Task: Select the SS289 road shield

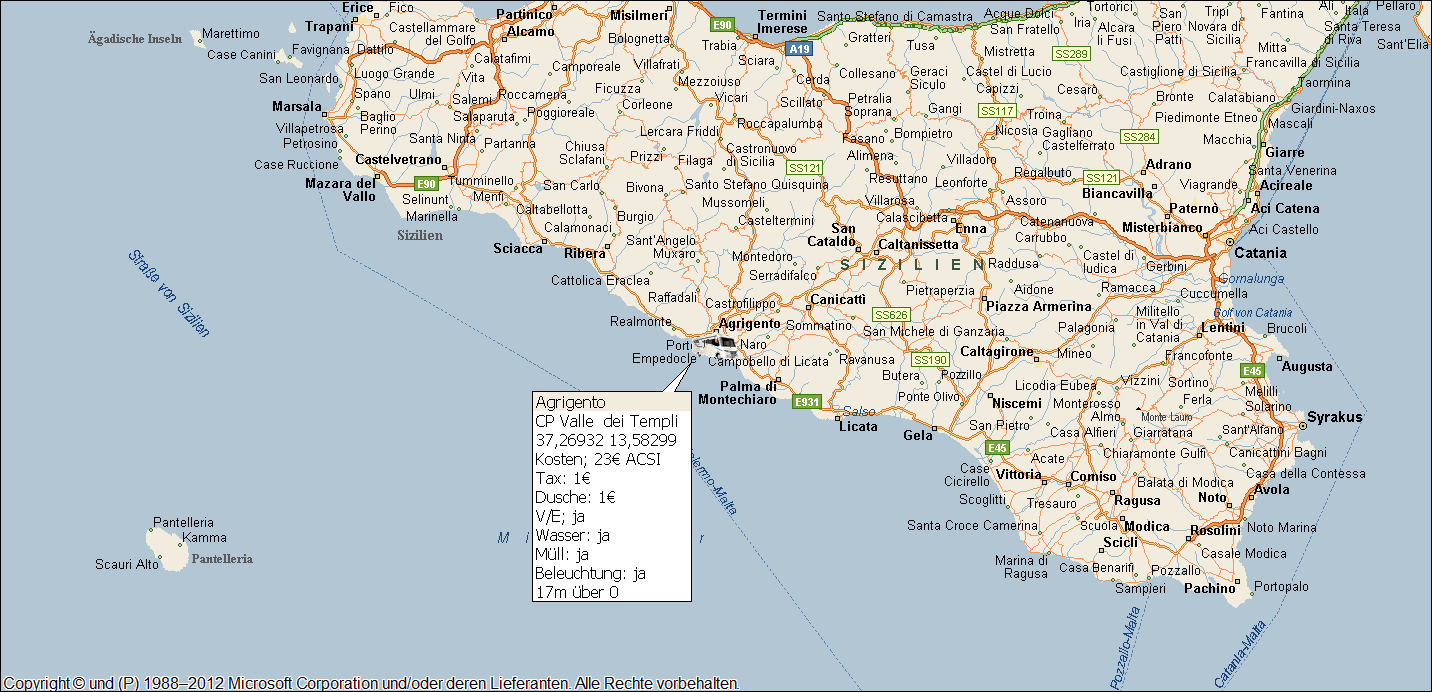Action: 1071,53
